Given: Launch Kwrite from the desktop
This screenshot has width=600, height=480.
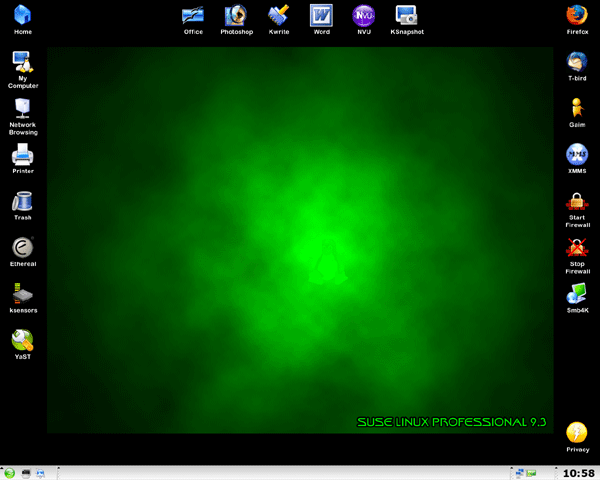Looking at the screenshot, I should pyautogui.click(x=279, y=15).
